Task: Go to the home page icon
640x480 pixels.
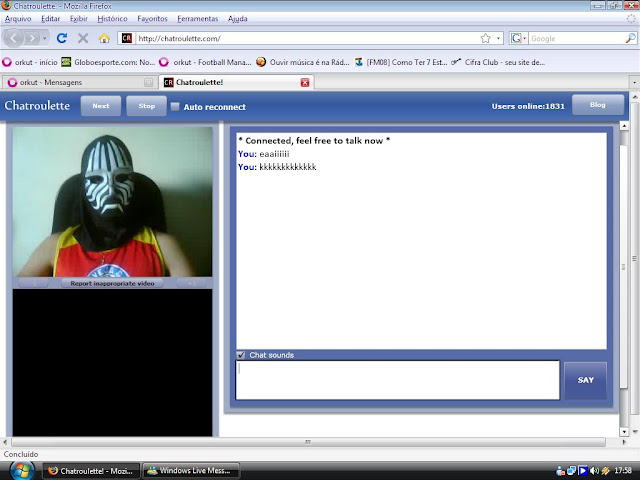Action: point(104,38)
